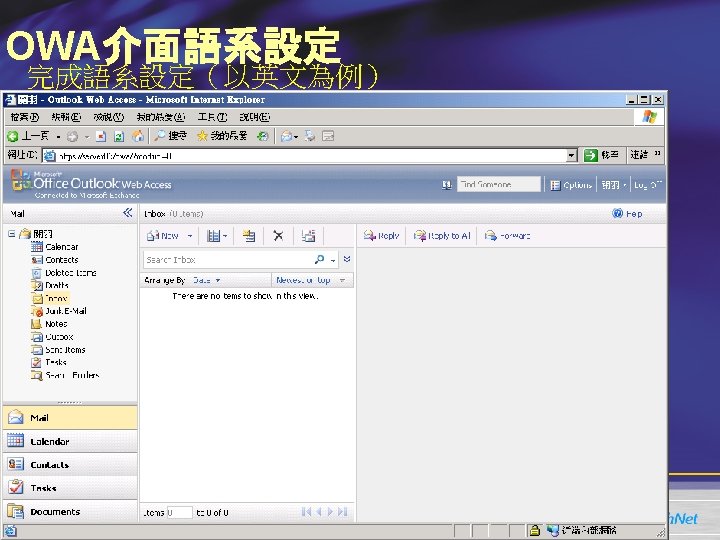This screenshot has height=540, width=720.
Task: Open the Calendar folder in tree
Action: click(55, 247)
